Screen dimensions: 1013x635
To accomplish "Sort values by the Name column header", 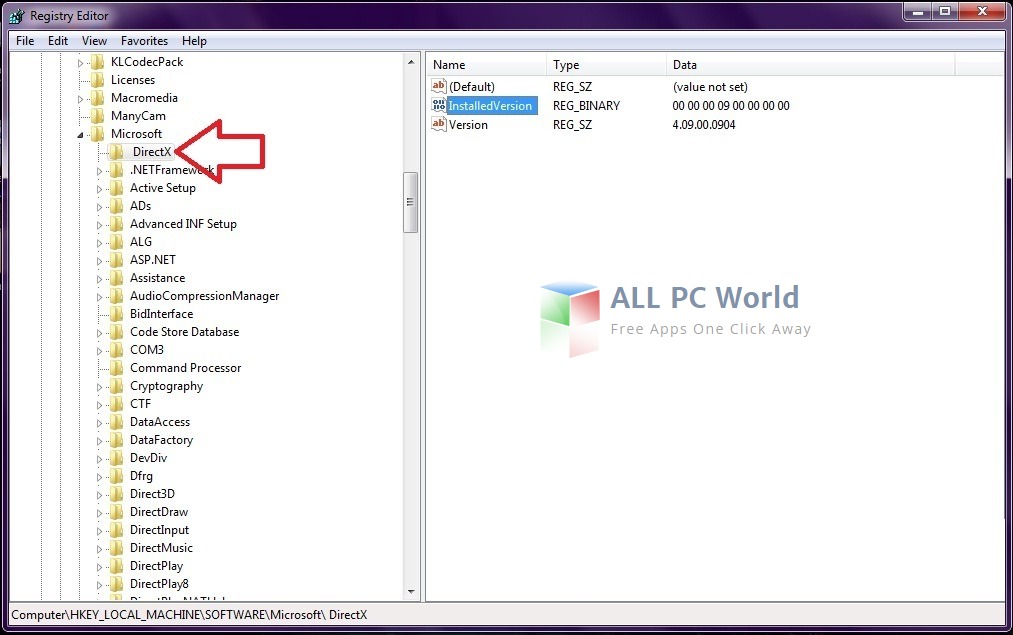I will 486,65.
